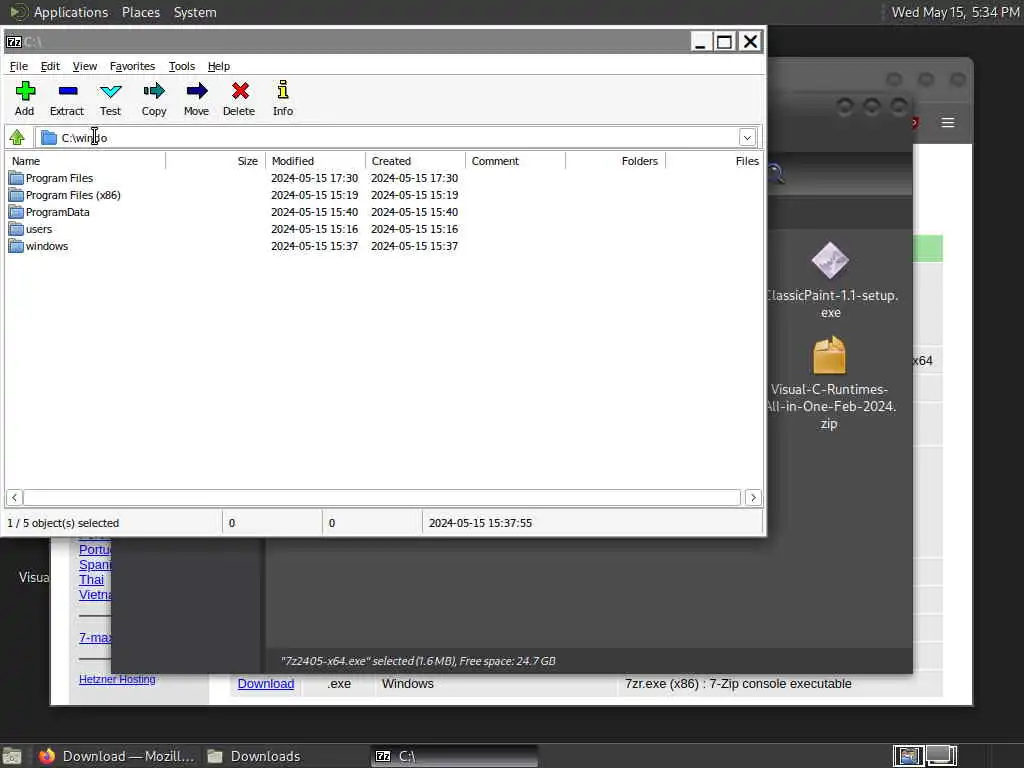
Task: Click the red Delete toolbar icon
Action: click(x=240, y=91)
